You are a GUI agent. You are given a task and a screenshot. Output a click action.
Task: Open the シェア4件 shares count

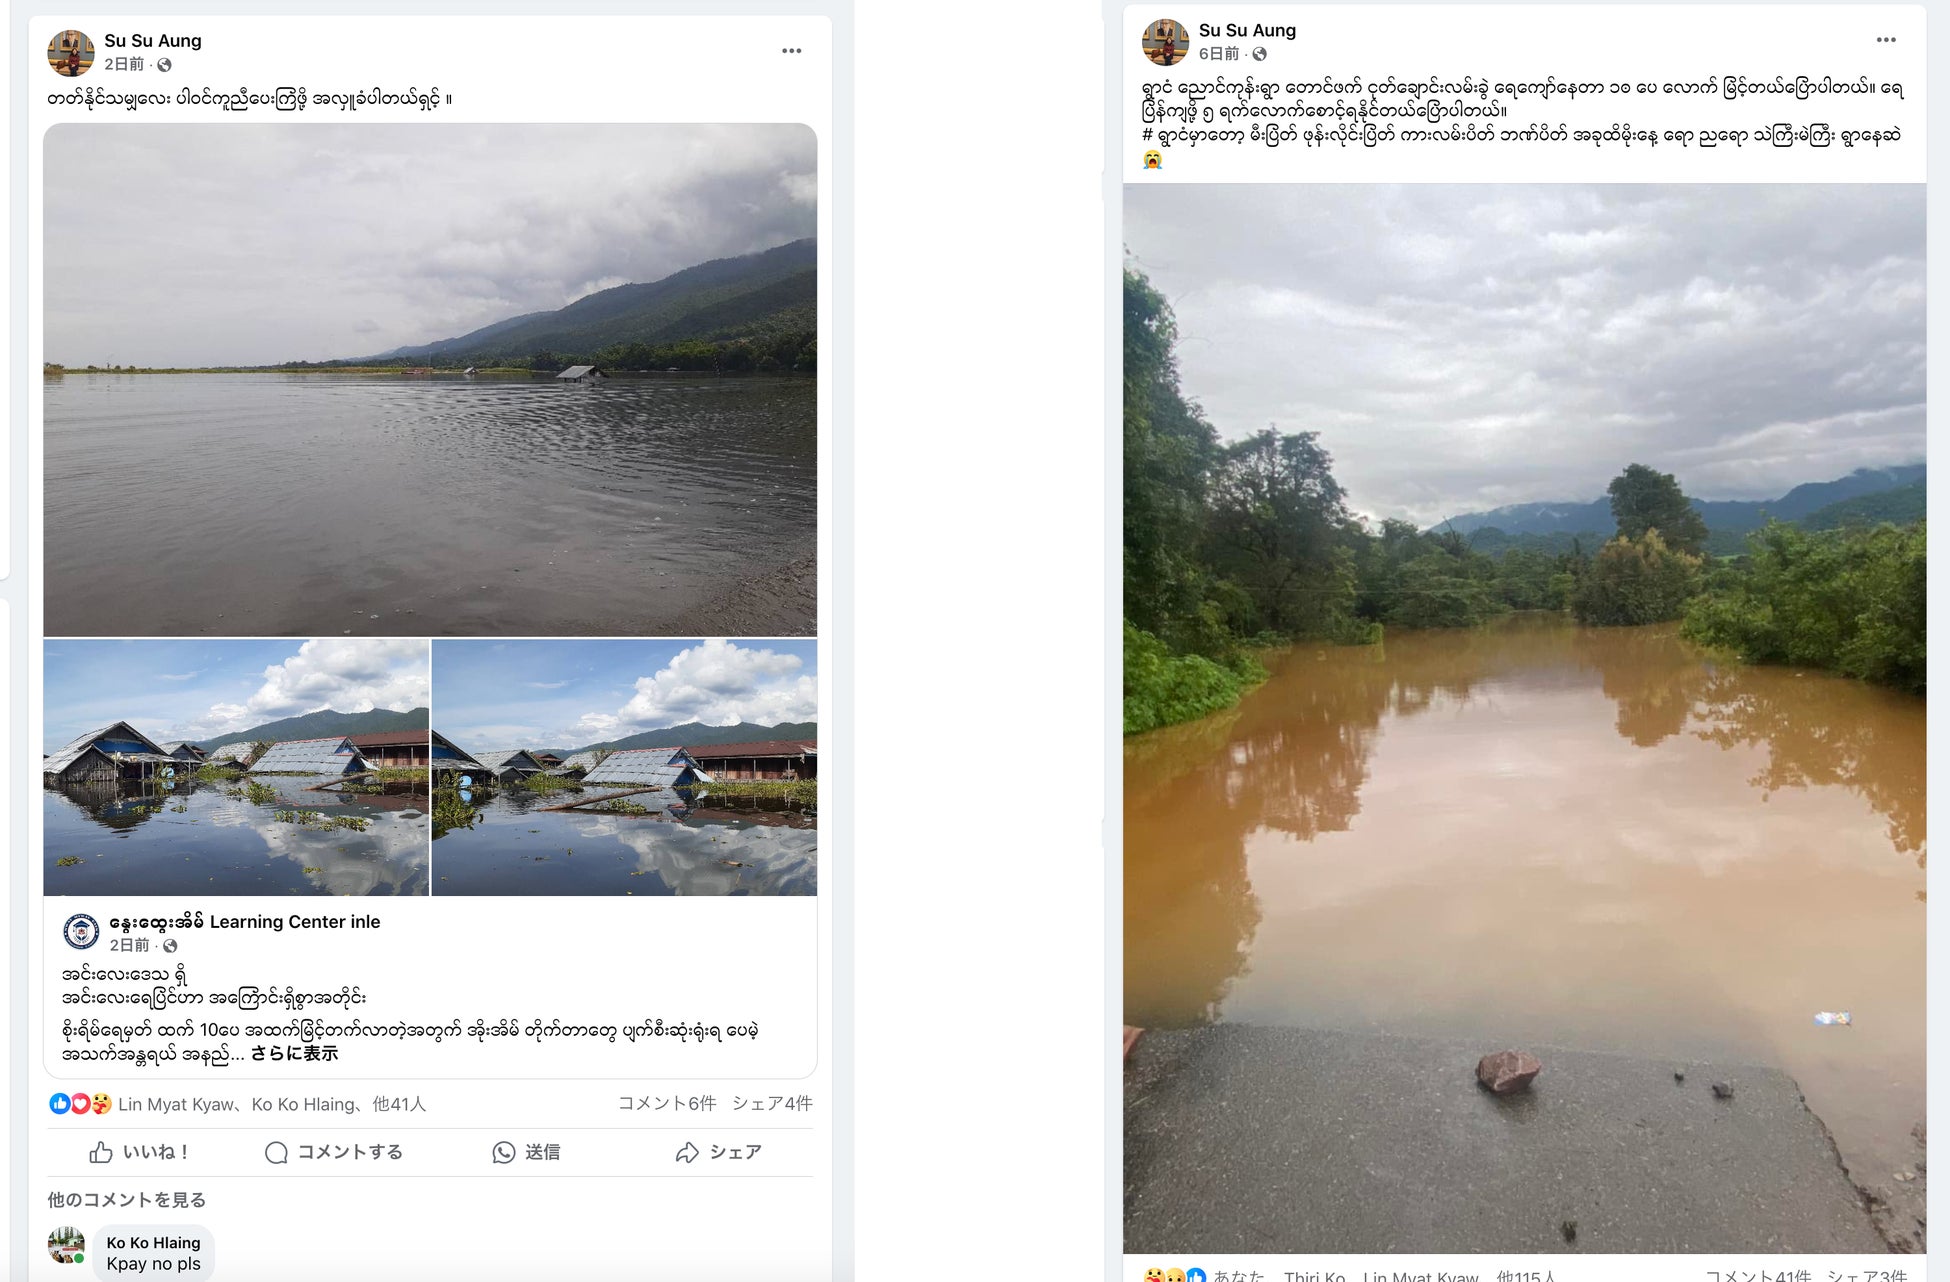(771, 1103)
